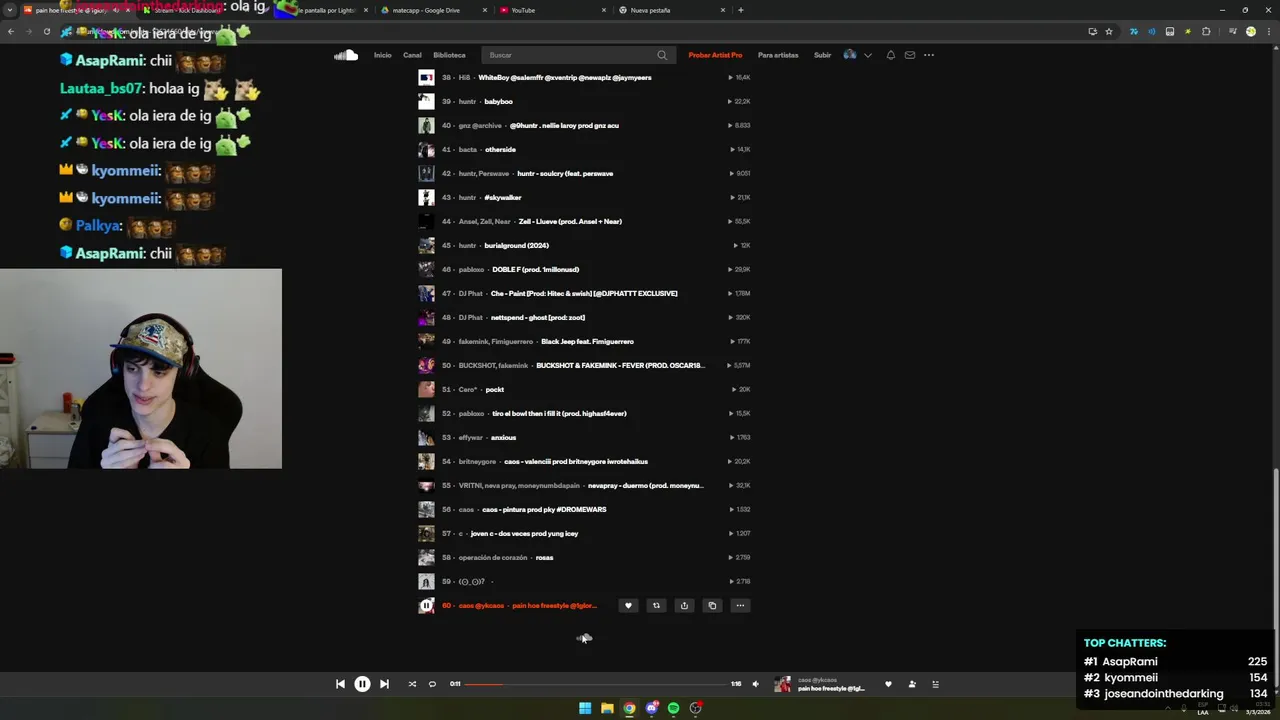Open track 39 babyboo
1280x720 pixels.
coord(498,101)
